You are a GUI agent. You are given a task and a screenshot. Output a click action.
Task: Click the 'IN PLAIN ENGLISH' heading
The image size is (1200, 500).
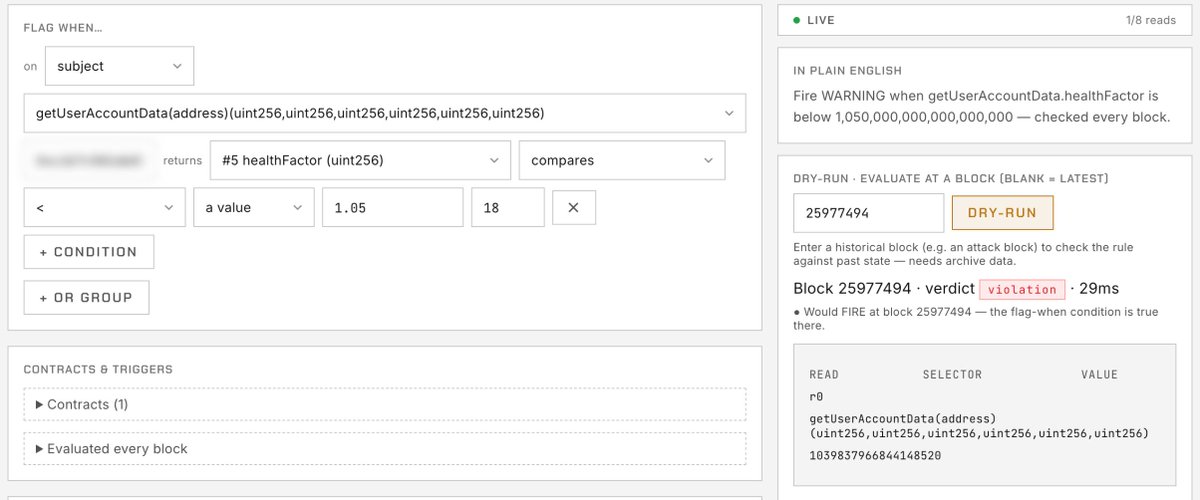point(848,71)
